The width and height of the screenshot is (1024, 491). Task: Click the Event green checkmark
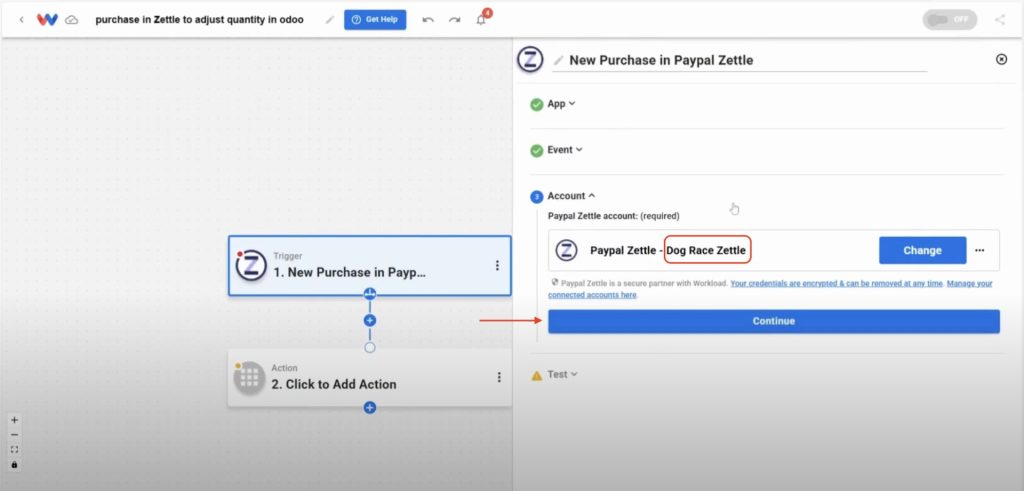coord(537,151)
